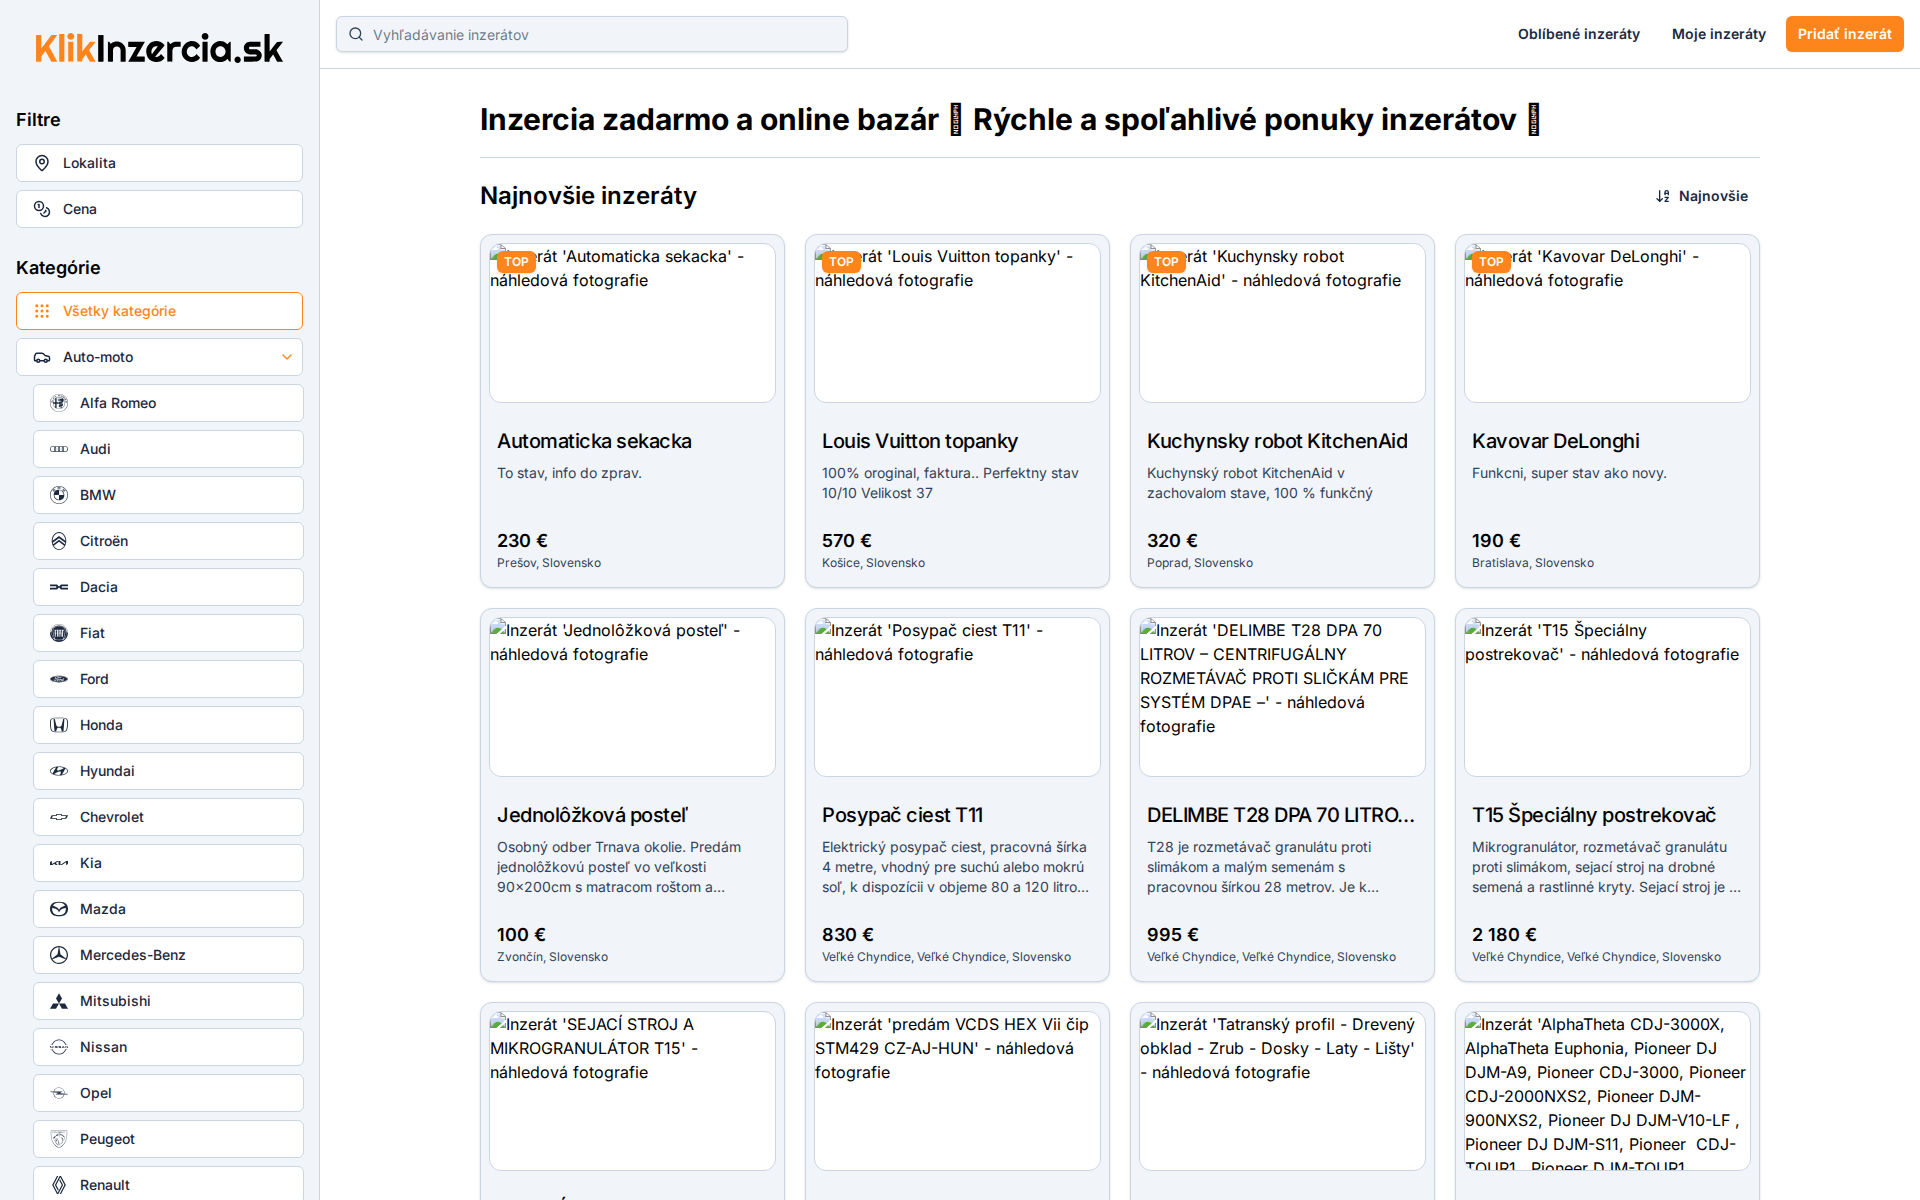The height and width of the screenshot is (1200, 1920).
Task: Change sorting with Najnovšie dropdown
Action: tap(1702, 196)
